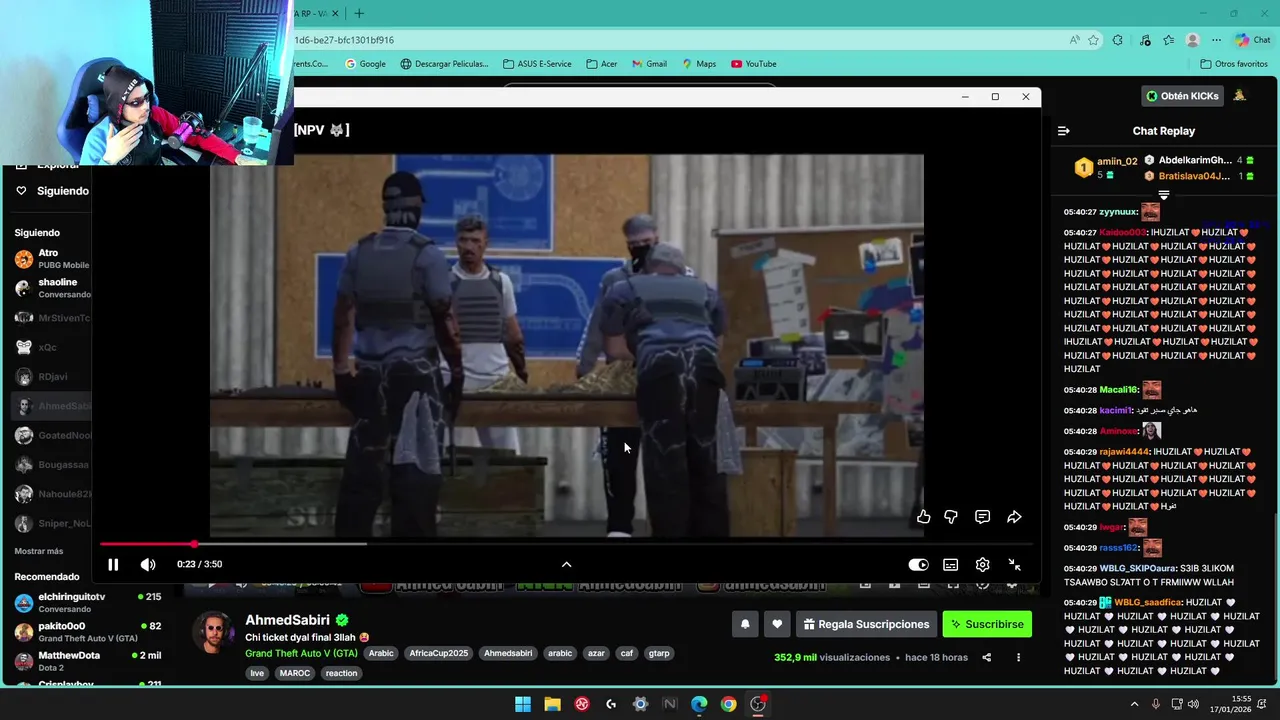Expand Mostrar más in sidebar
This screenshot has height=720, width=1280.
click(39, 551)
